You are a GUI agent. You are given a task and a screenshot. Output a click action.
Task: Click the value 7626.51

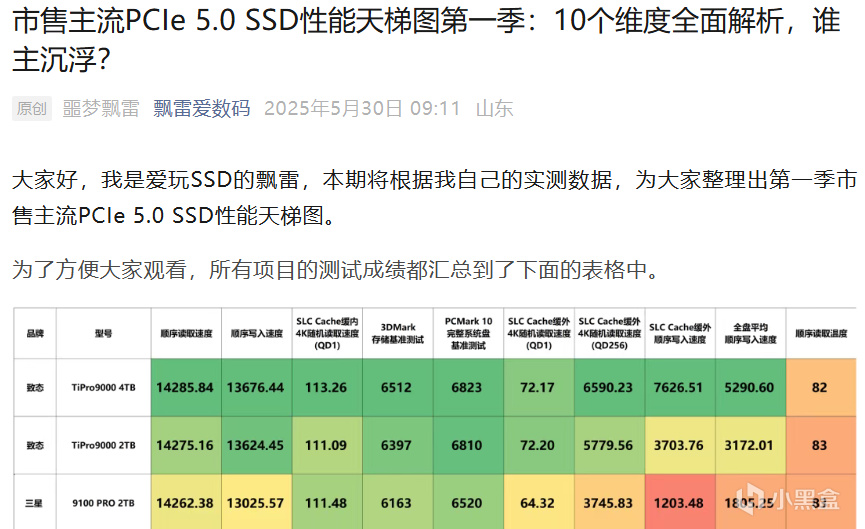tap(679, 387)
